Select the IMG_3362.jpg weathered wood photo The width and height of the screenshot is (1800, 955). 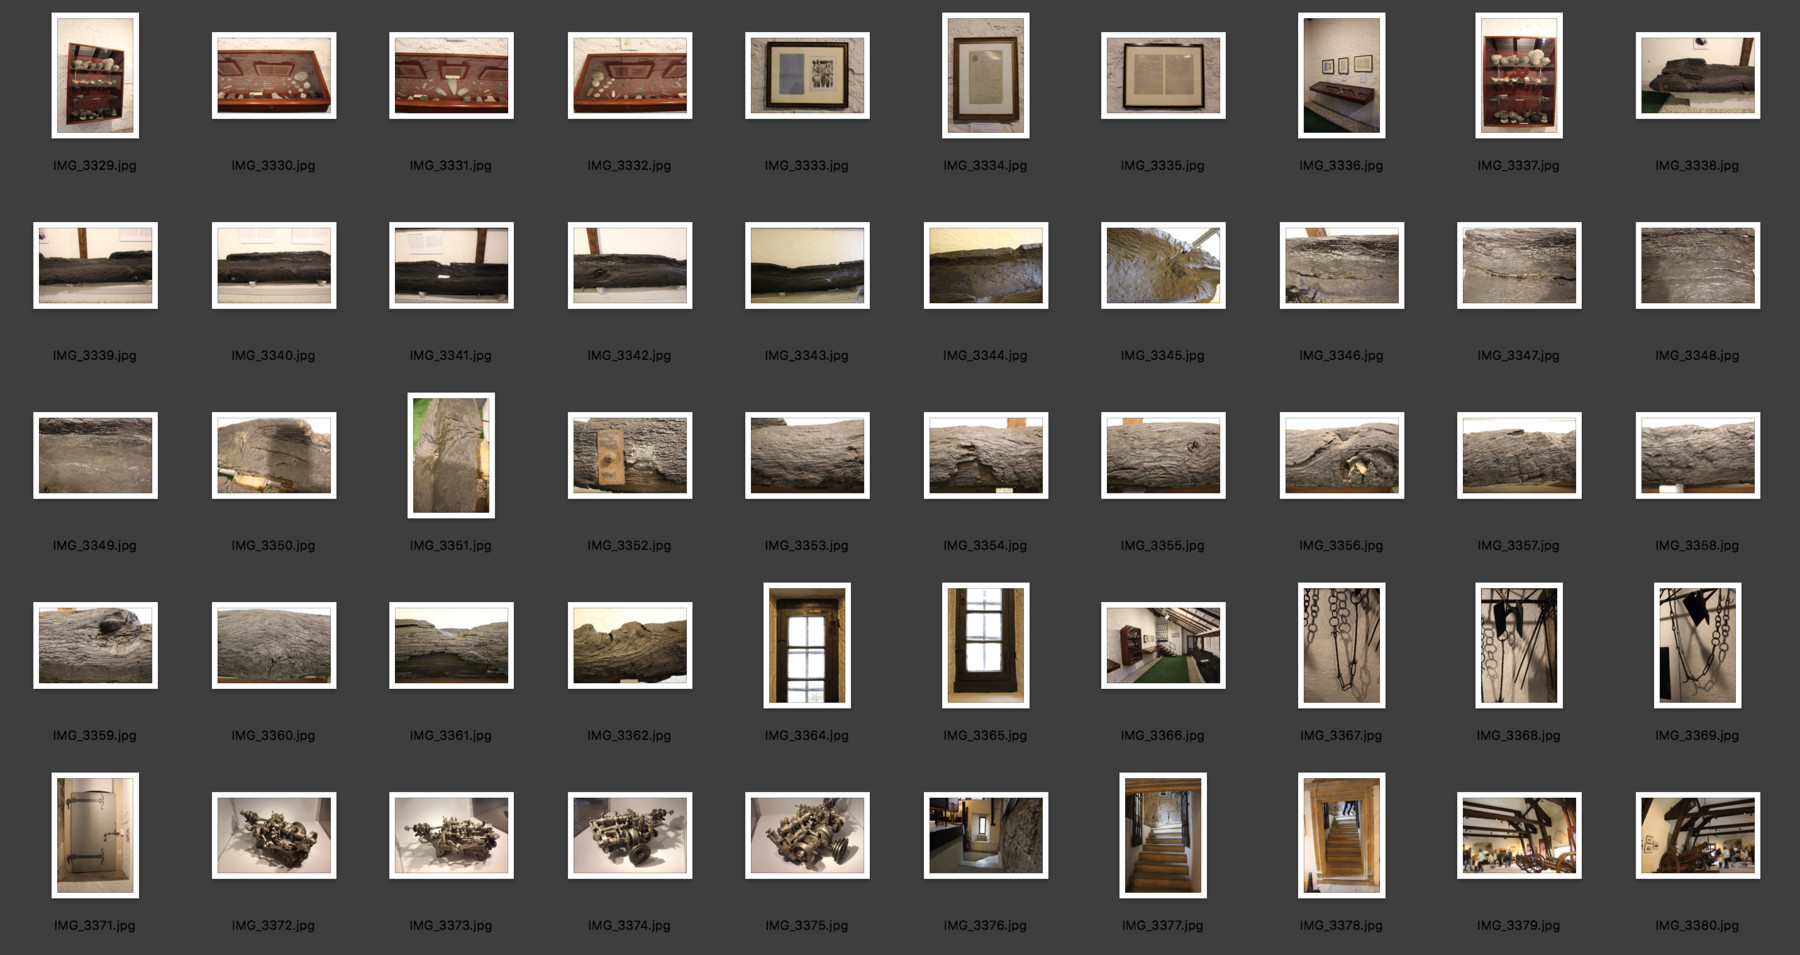point(629,645)
